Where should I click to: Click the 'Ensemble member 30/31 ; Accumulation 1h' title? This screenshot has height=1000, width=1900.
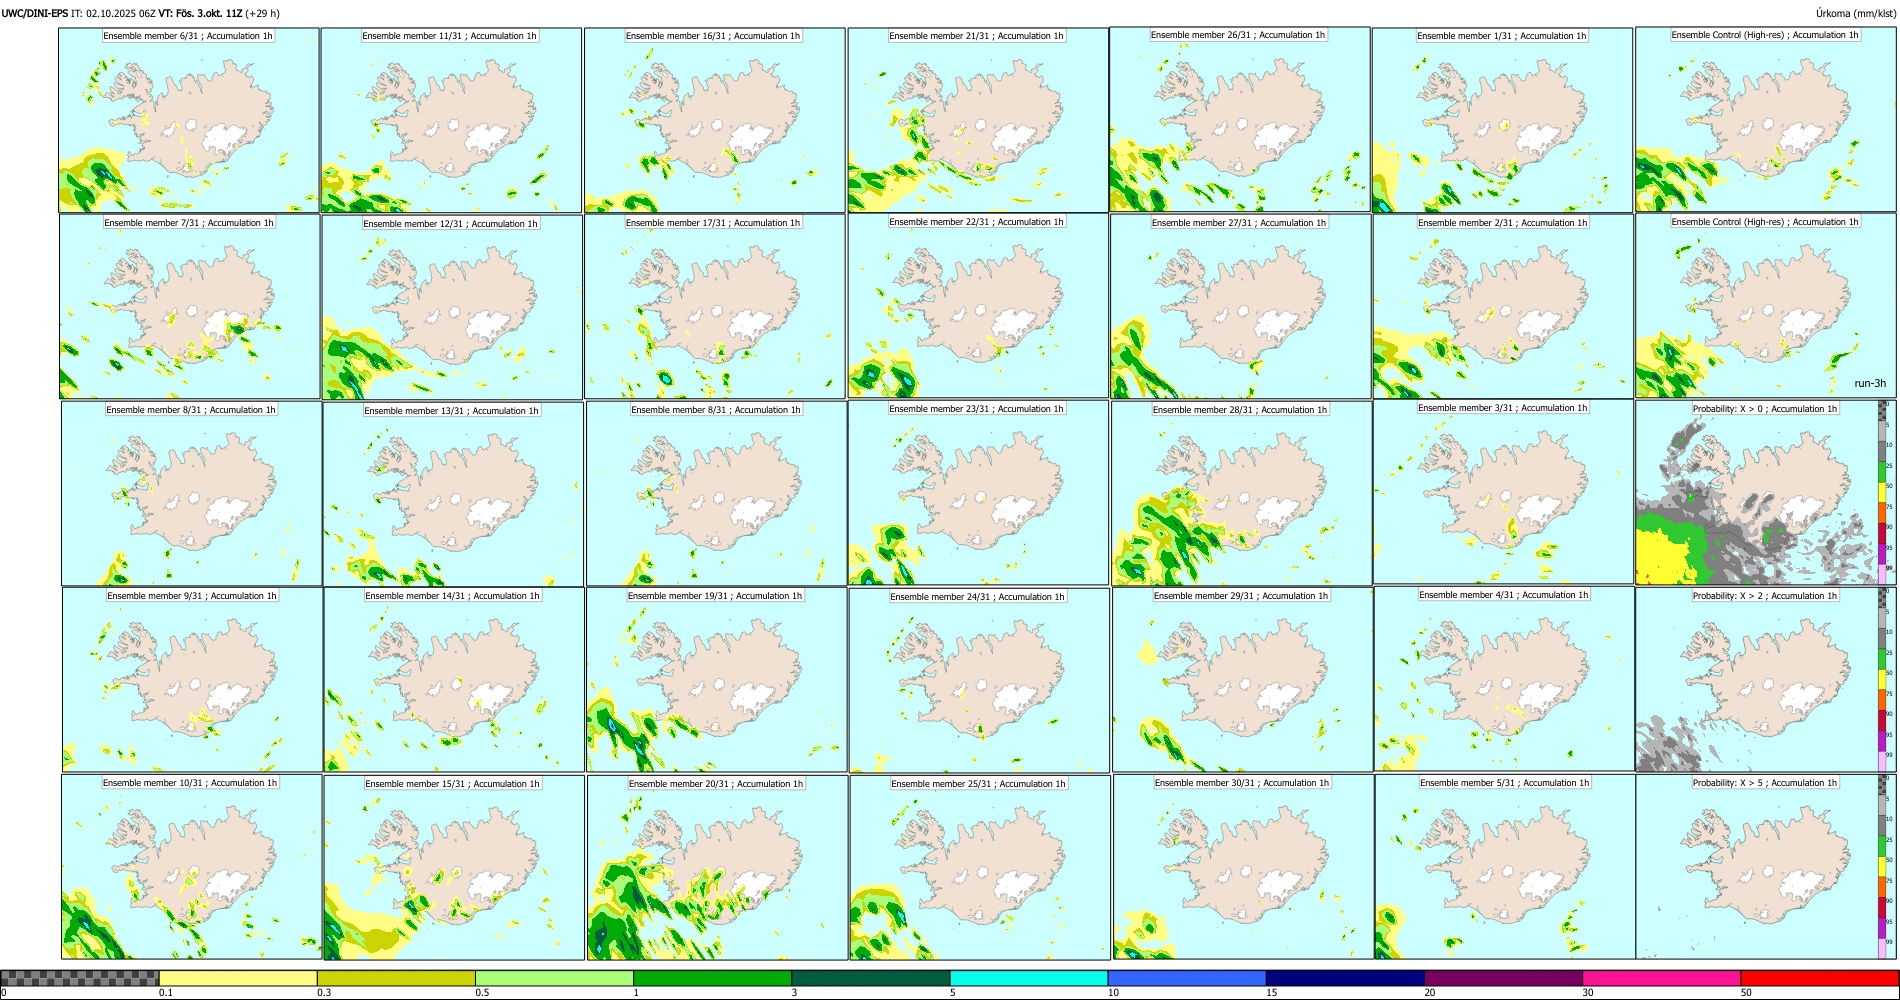coord(1242,783)
